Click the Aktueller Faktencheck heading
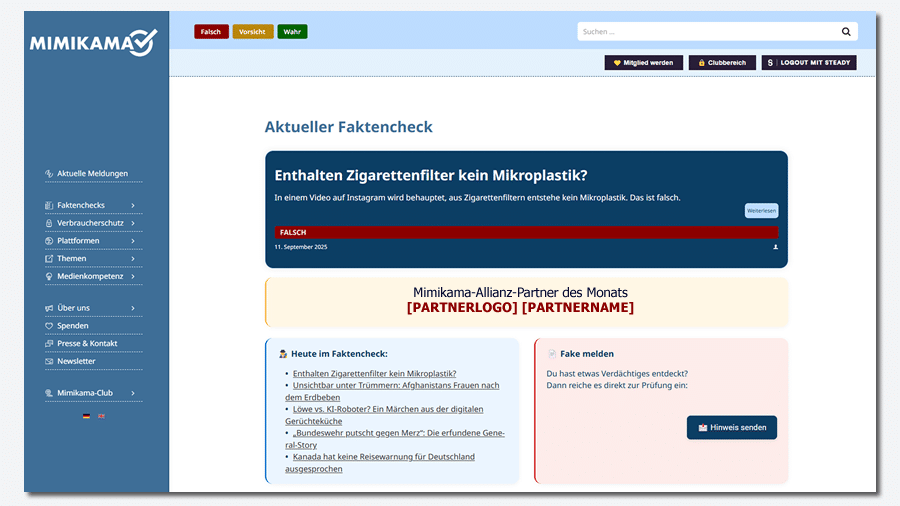900x506 pixels. tap(348, 127)
